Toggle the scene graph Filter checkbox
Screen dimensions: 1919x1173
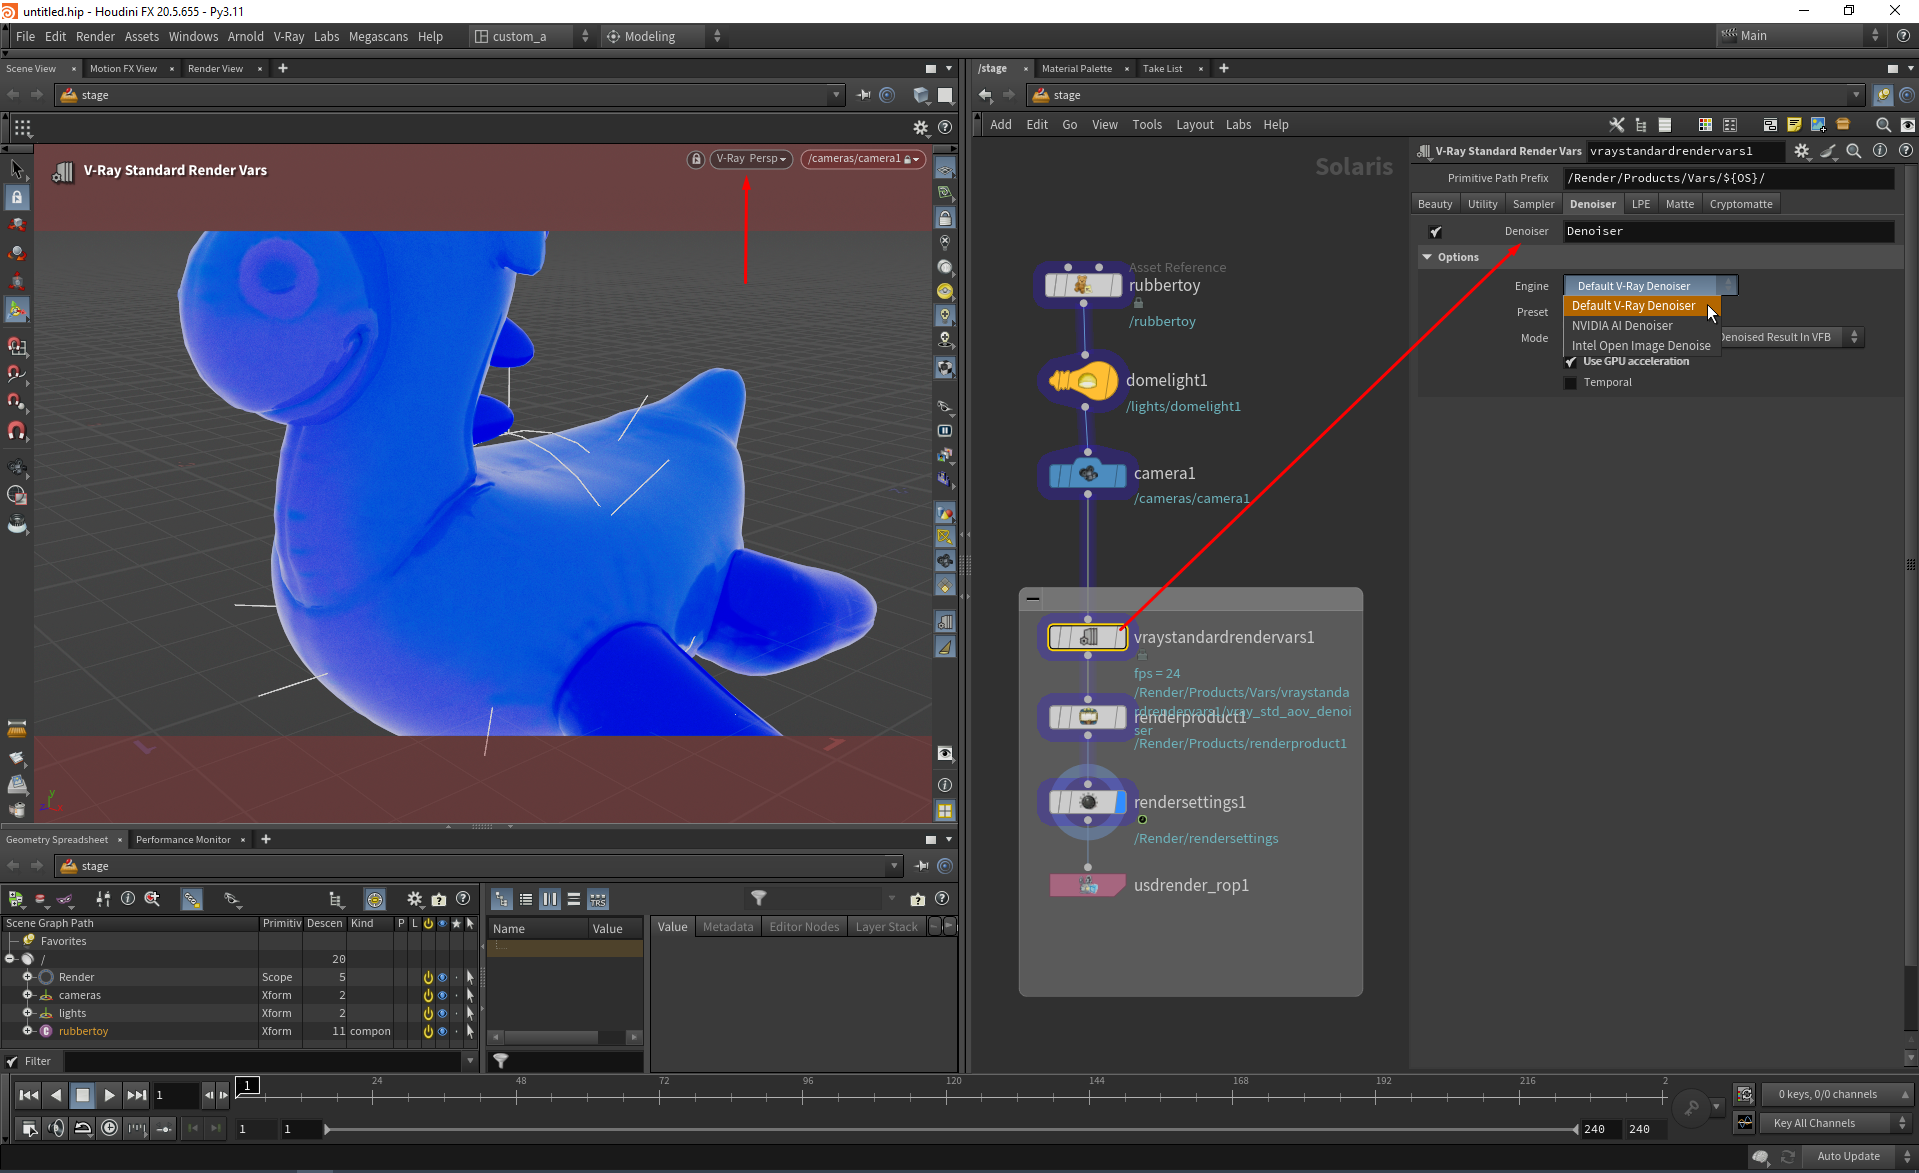click(12, 1062)
